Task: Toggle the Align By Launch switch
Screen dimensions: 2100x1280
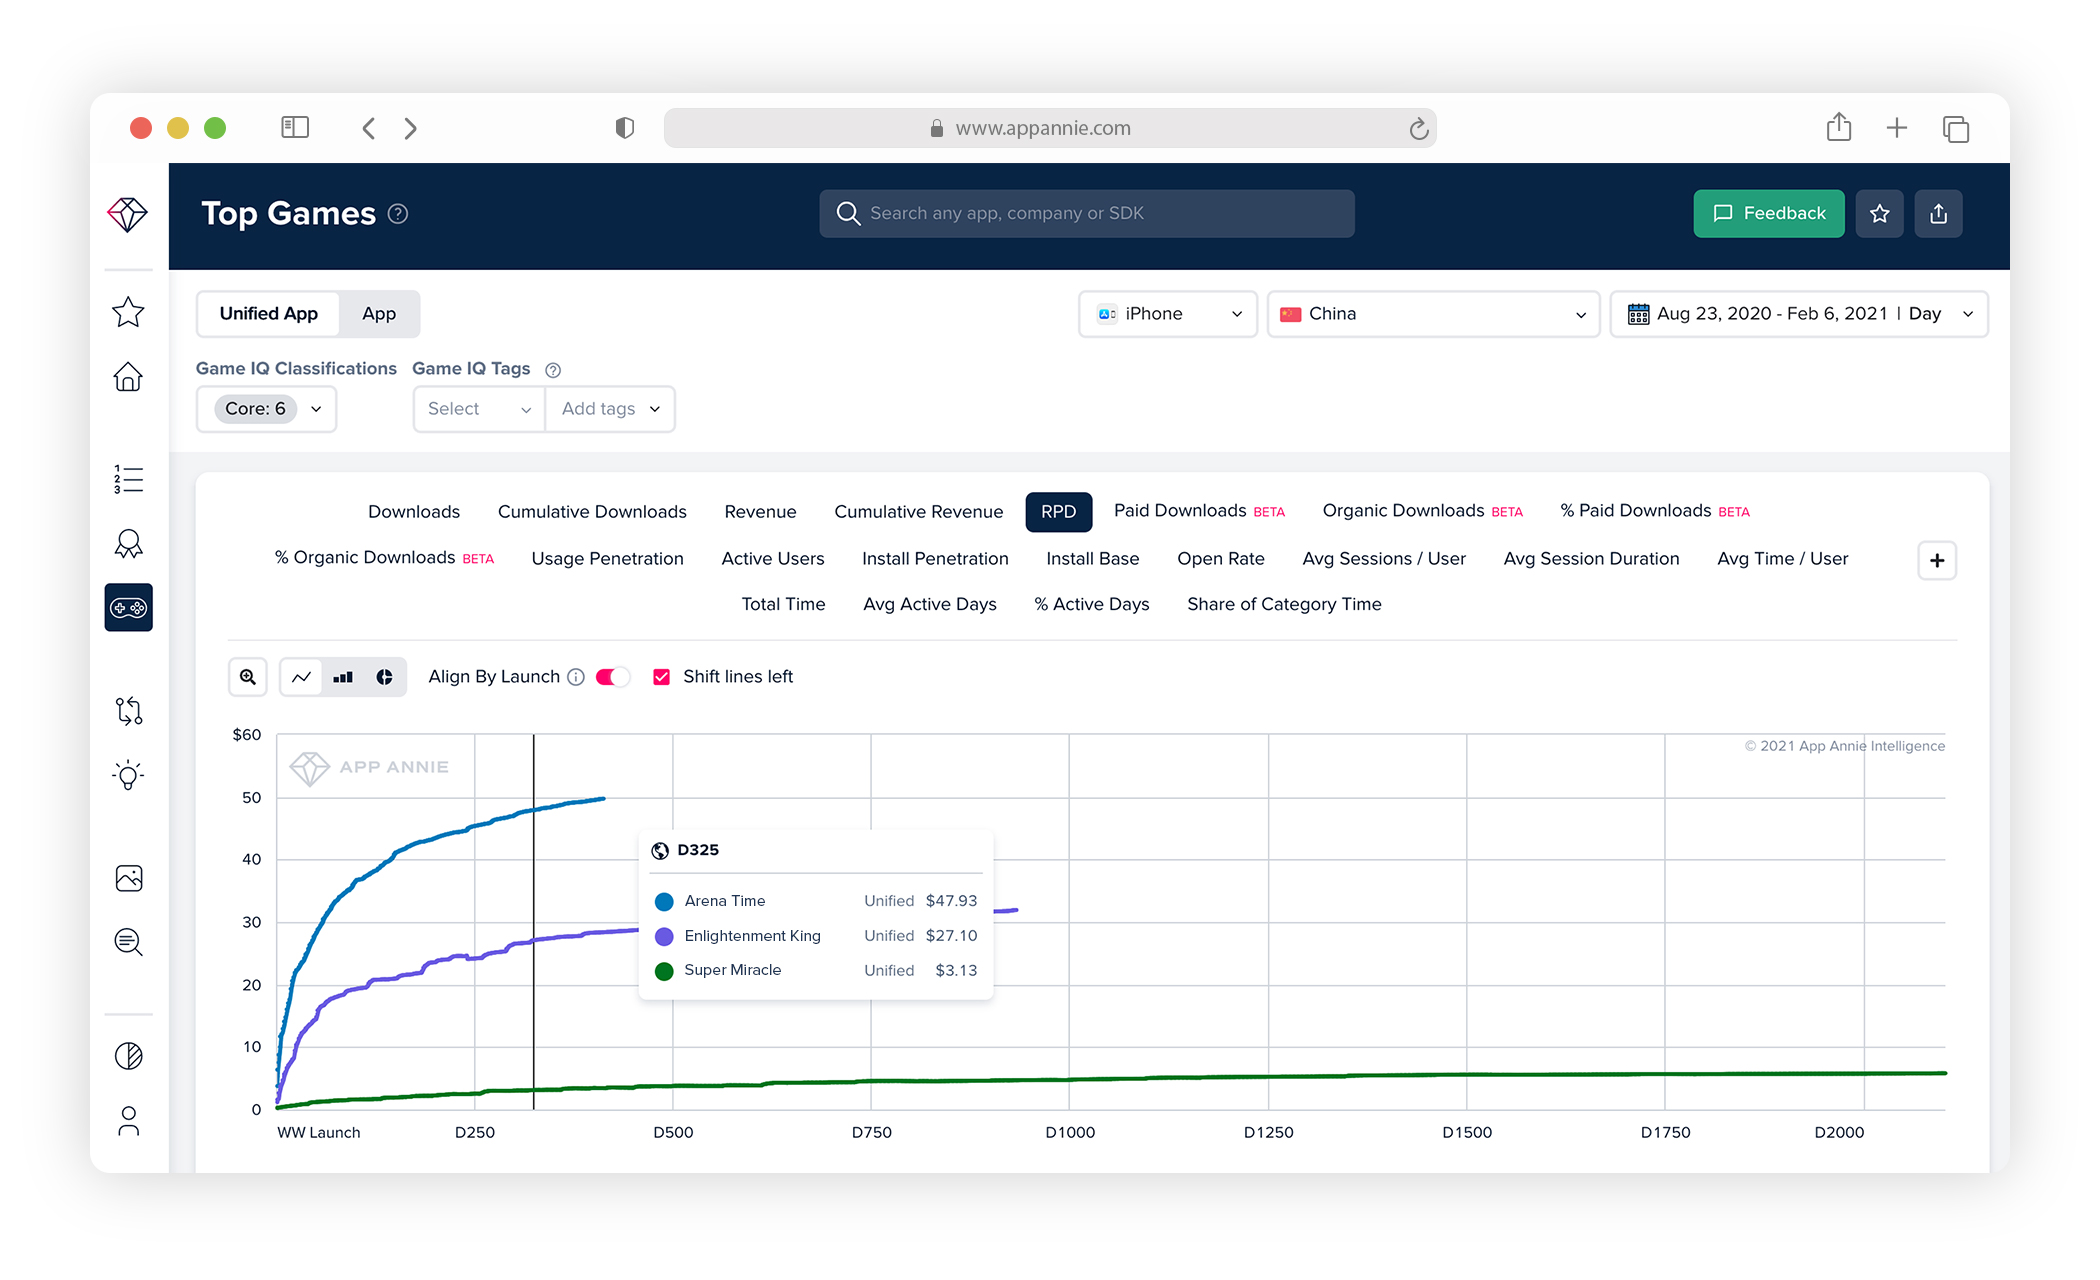Action: pos(608,677)
